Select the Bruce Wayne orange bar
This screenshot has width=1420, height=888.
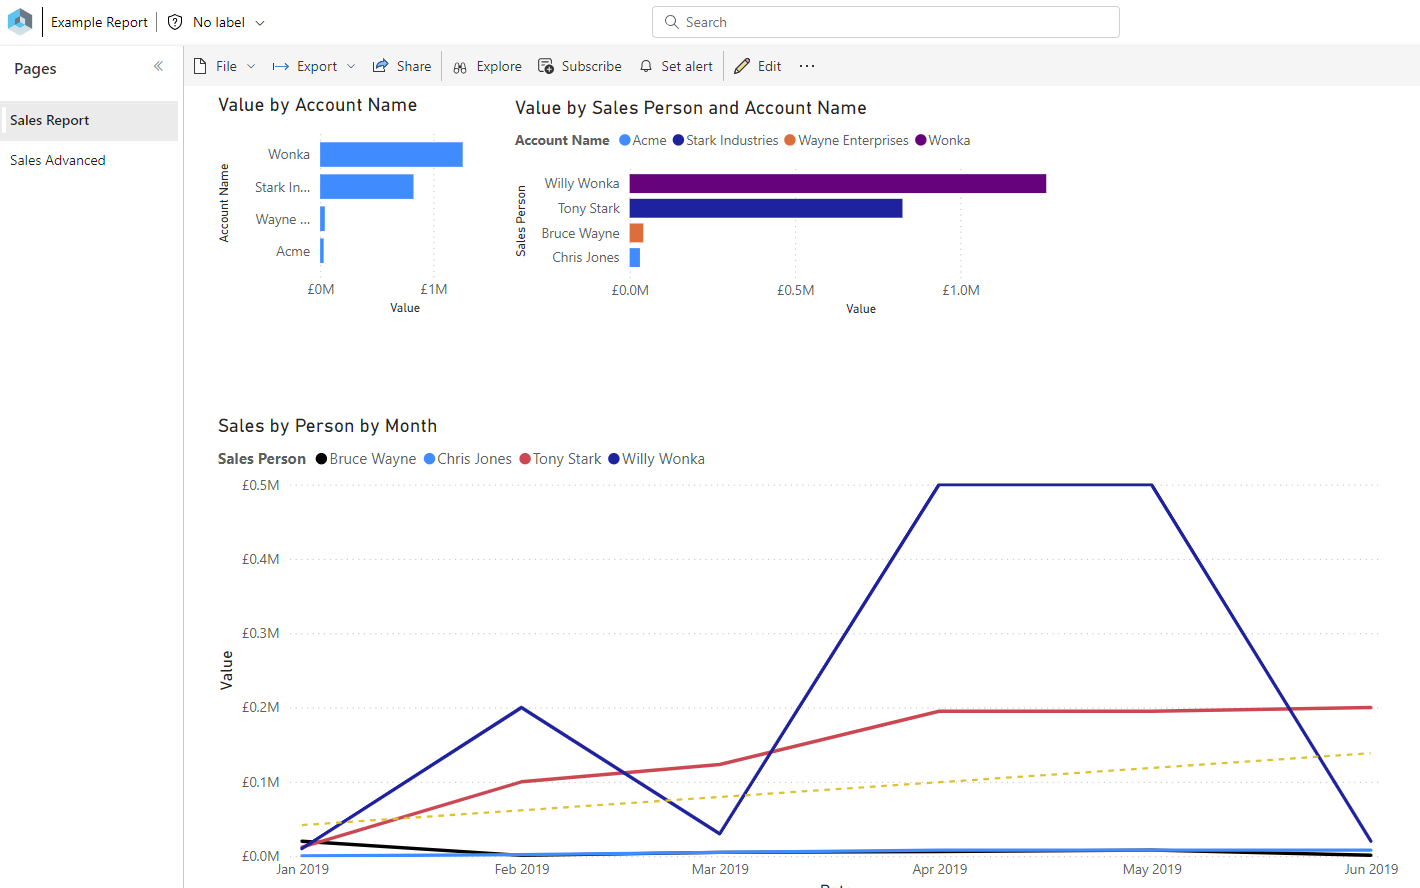click(x=636, y=233)
